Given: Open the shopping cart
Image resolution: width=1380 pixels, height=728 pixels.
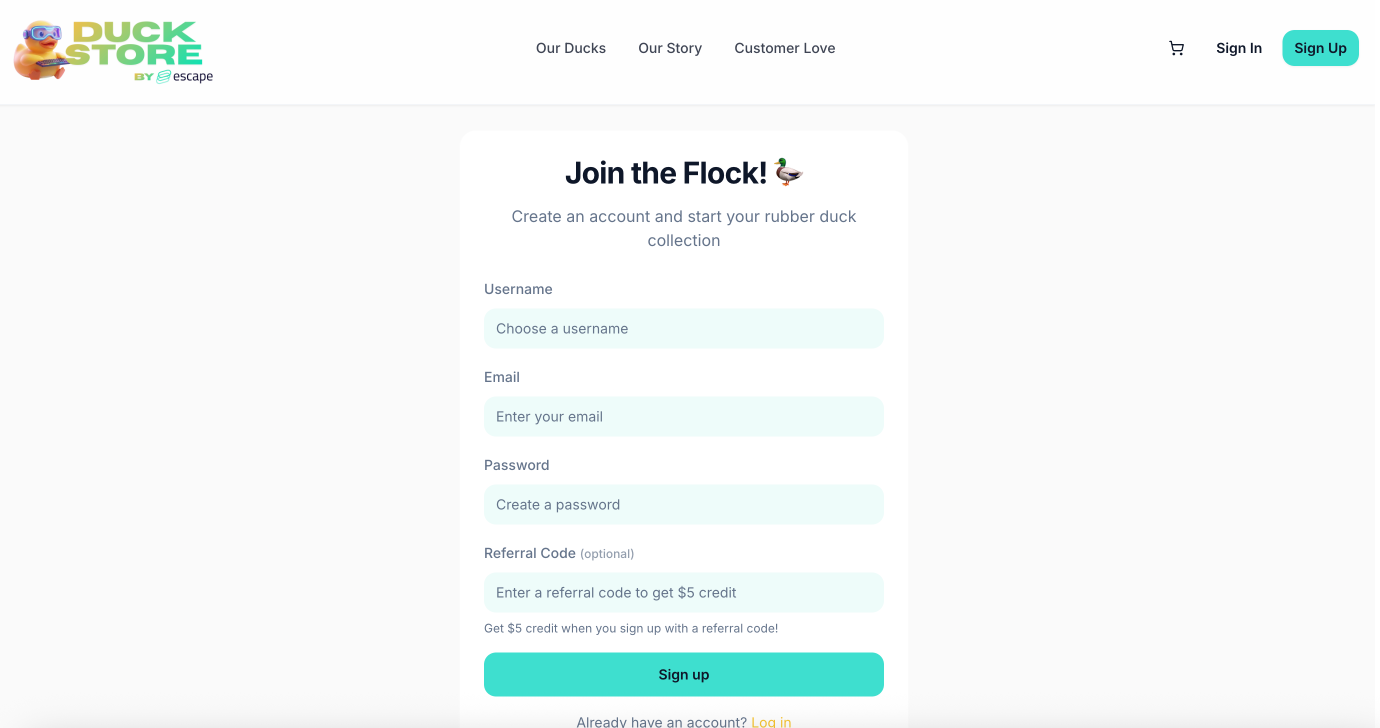Looking at the screenshot, I should 1176,48.
